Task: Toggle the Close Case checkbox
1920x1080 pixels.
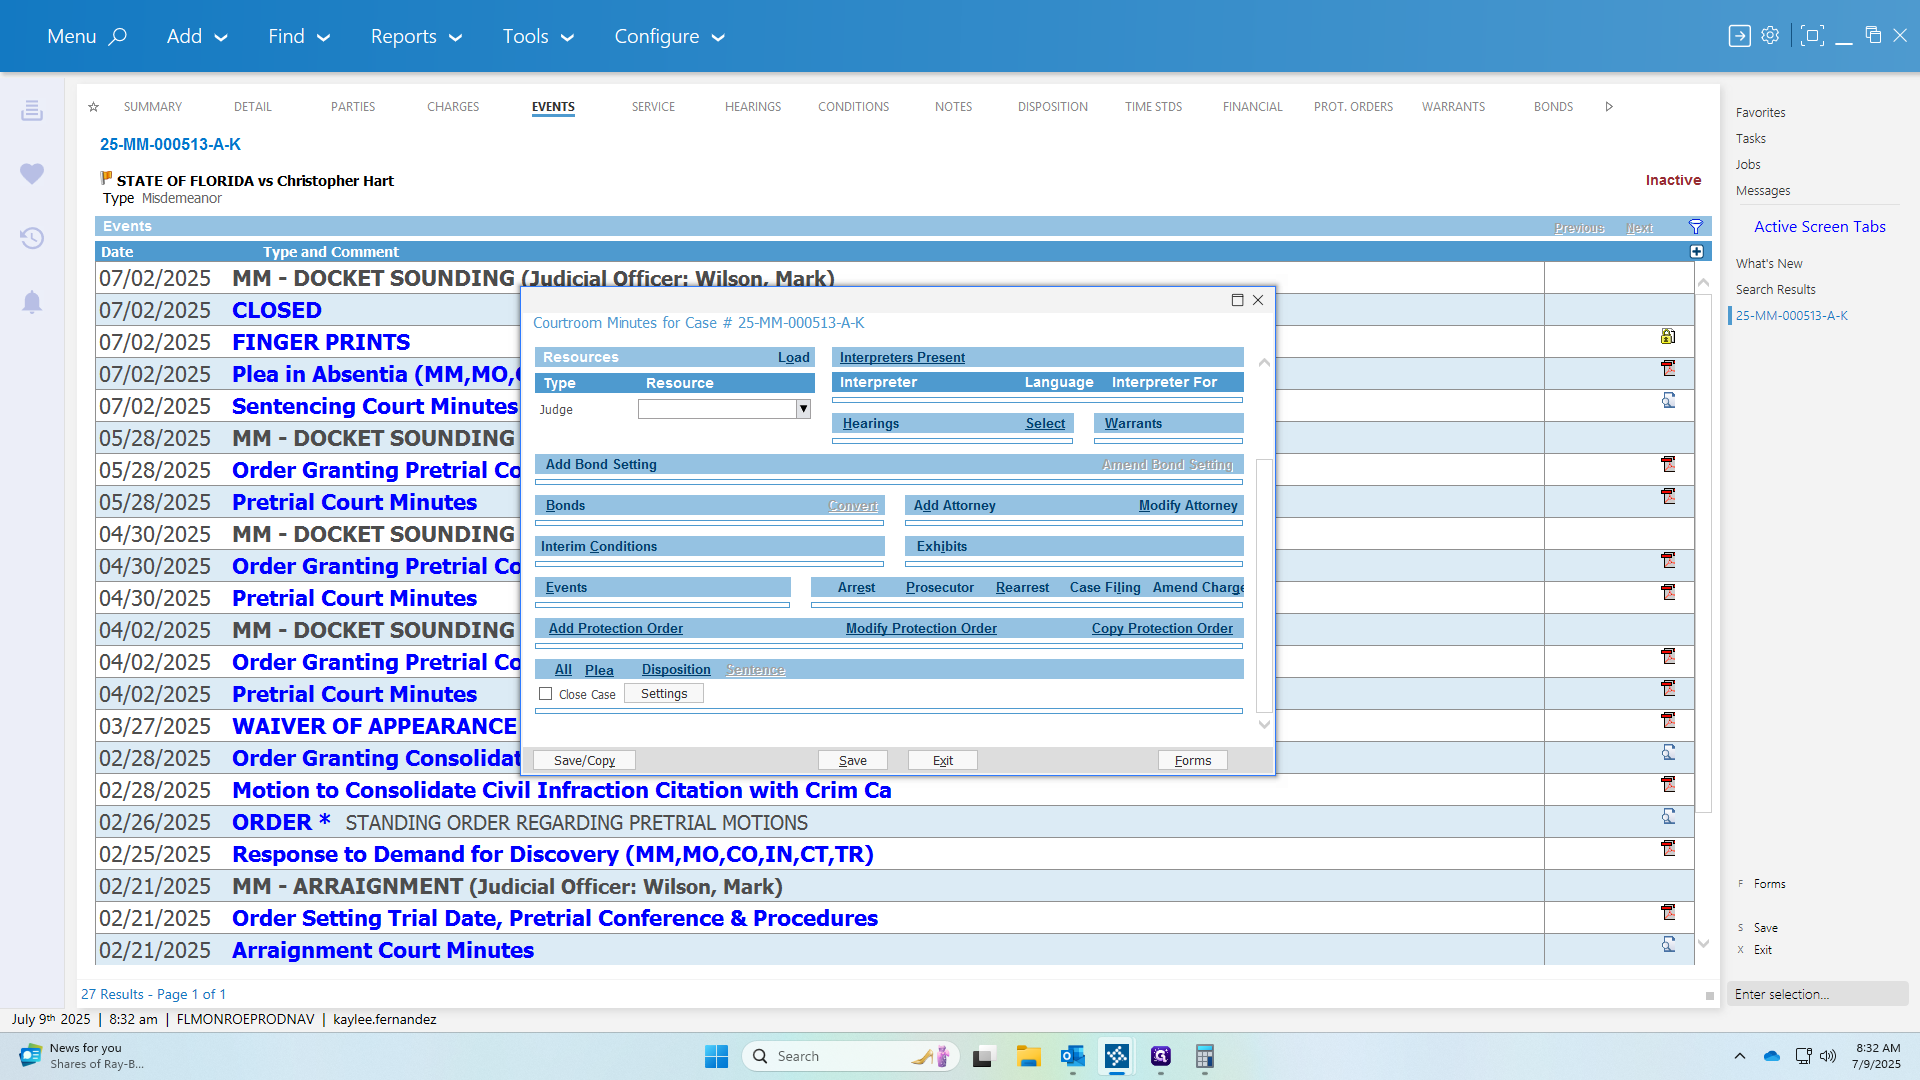Action: point(545,694)
